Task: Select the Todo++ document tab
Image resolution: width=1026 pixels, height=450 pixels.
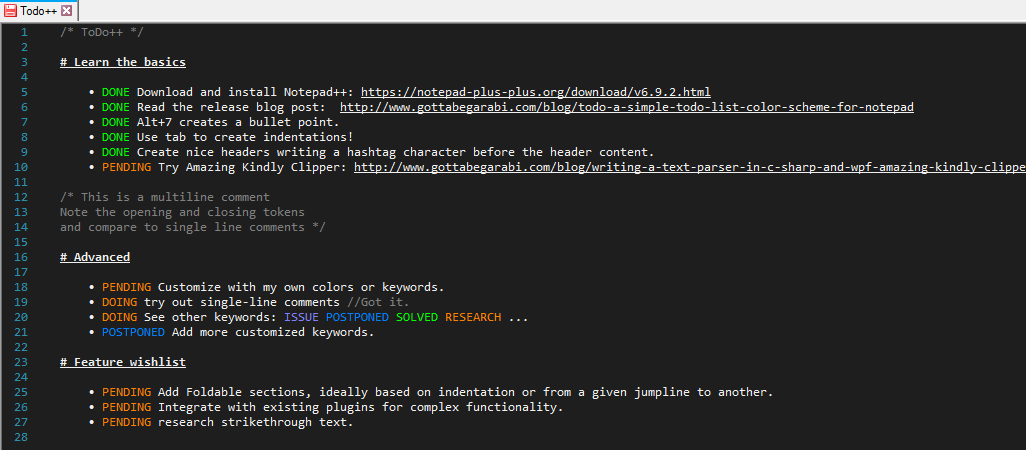Action: (39, 10)
